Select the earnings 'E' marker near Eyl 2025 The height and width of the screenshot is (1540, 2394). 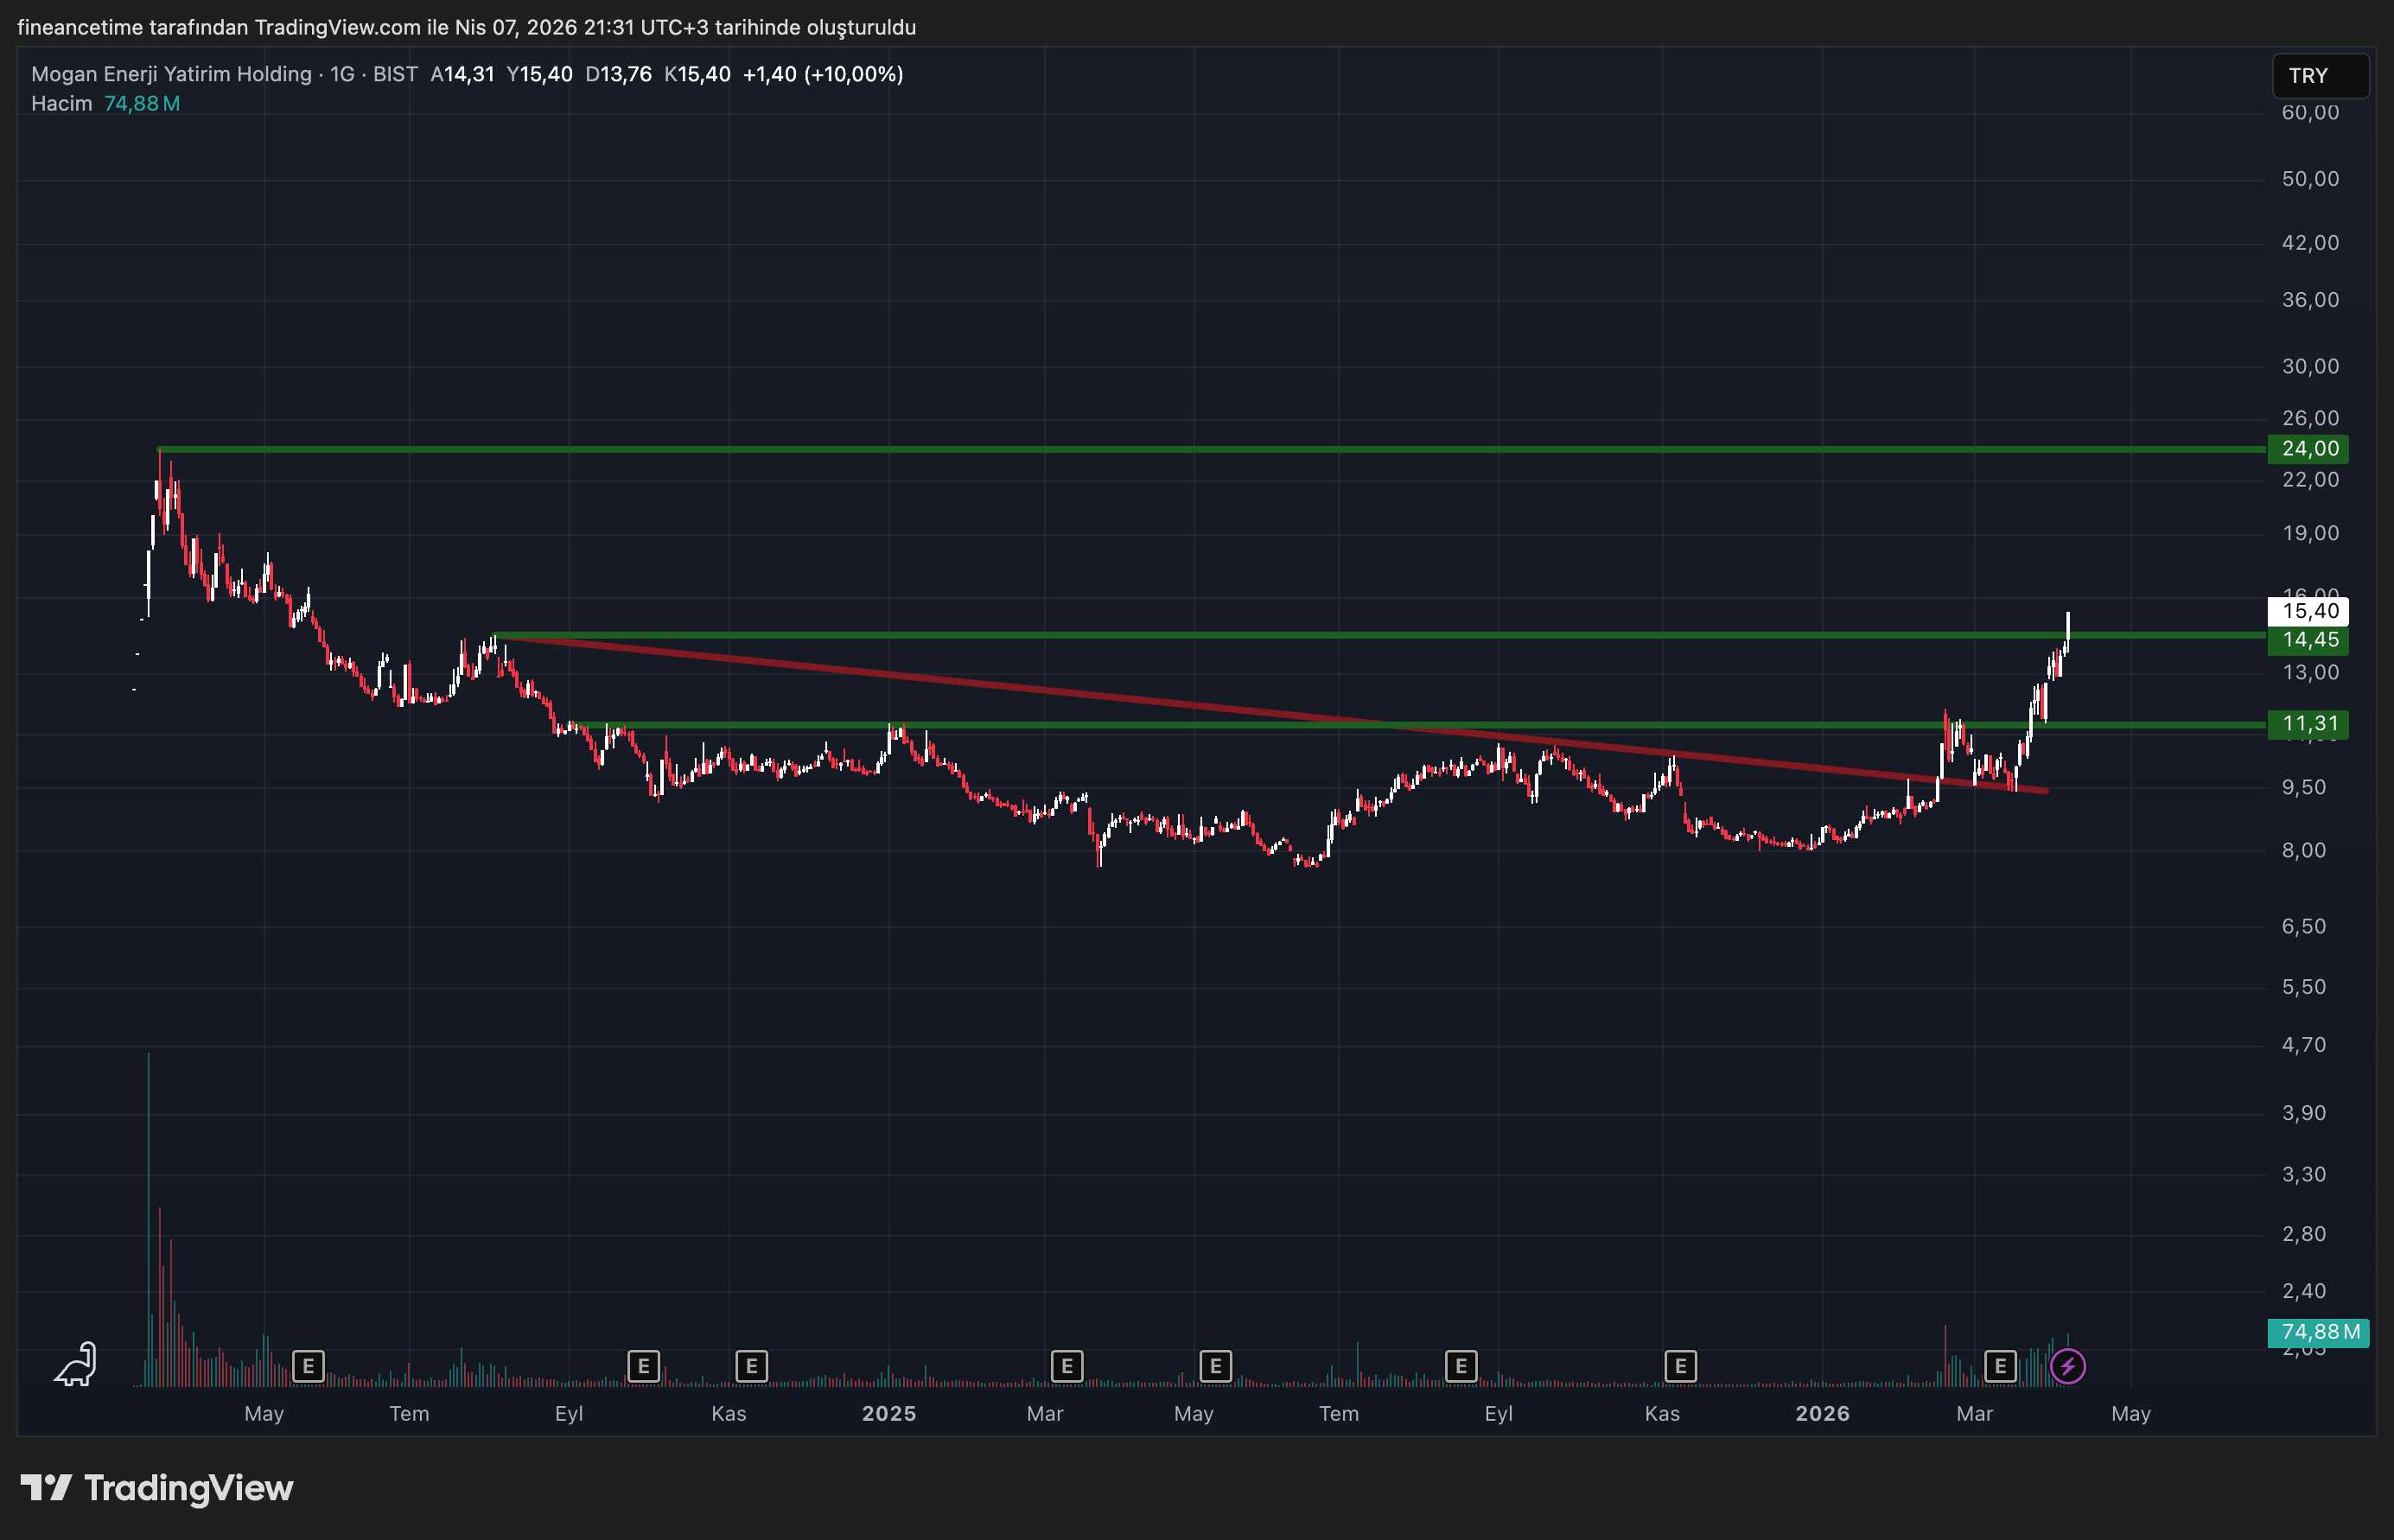pos(1461,1366)
